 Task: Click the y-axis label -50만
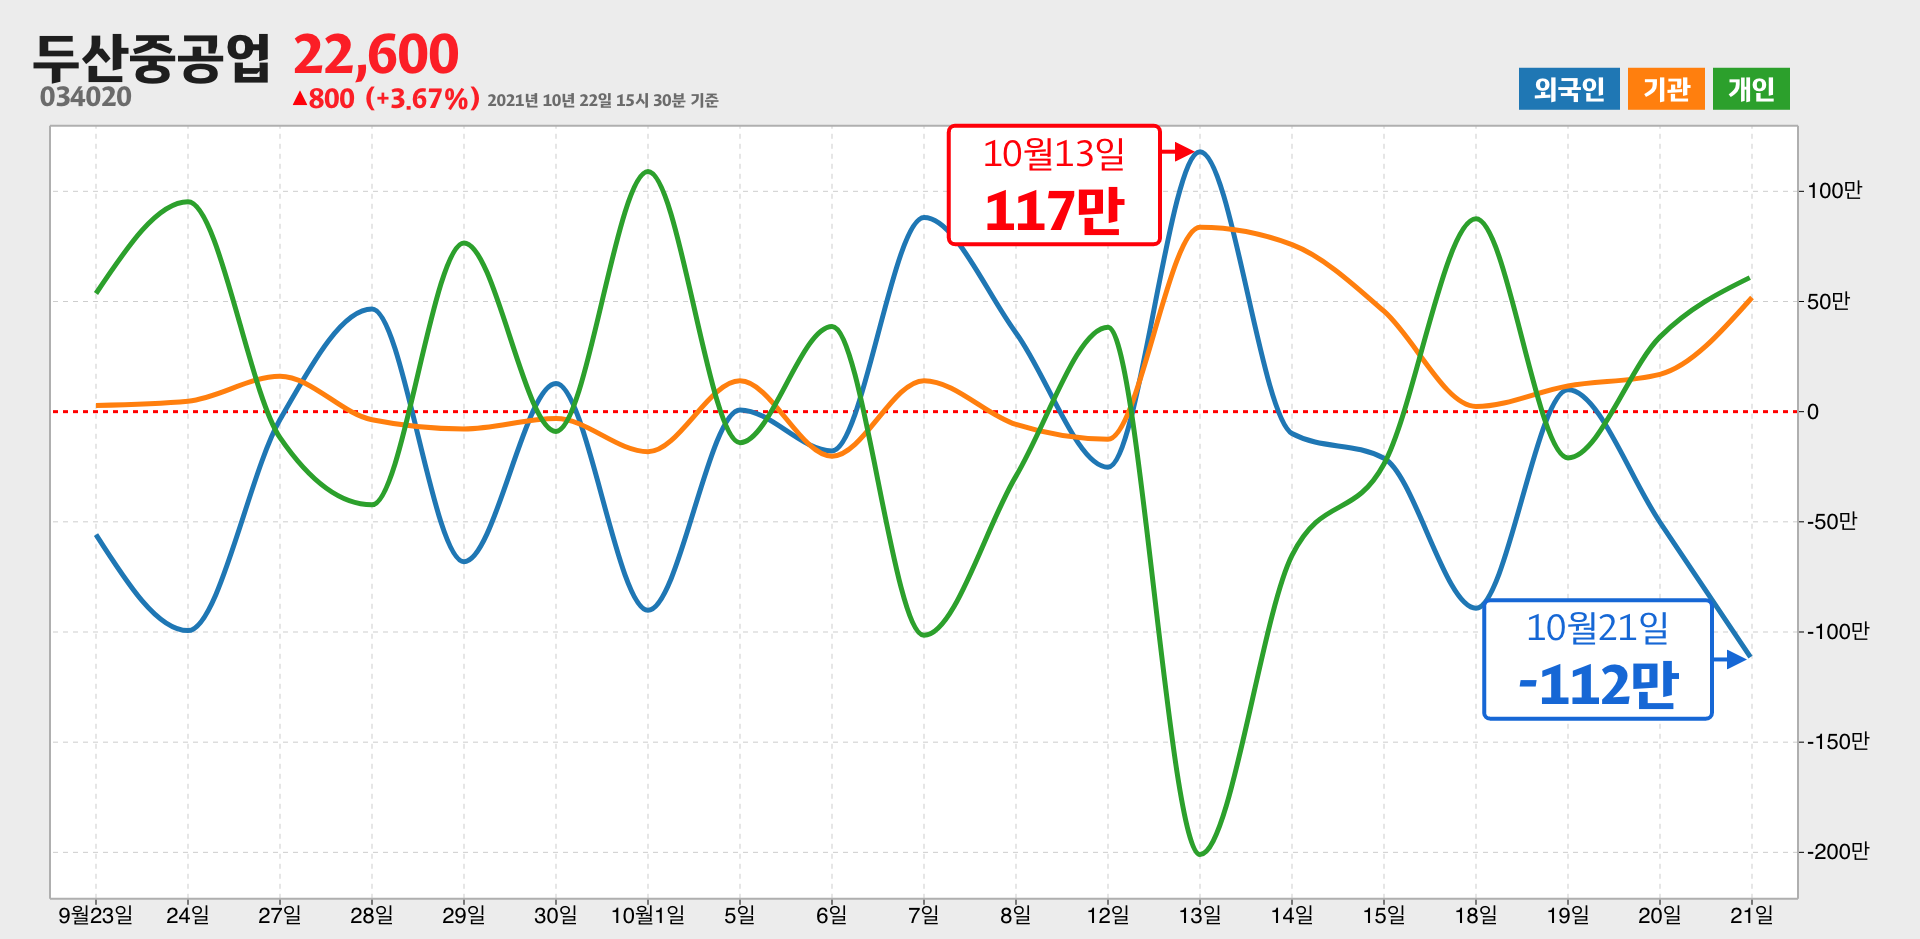point(1832,521)
